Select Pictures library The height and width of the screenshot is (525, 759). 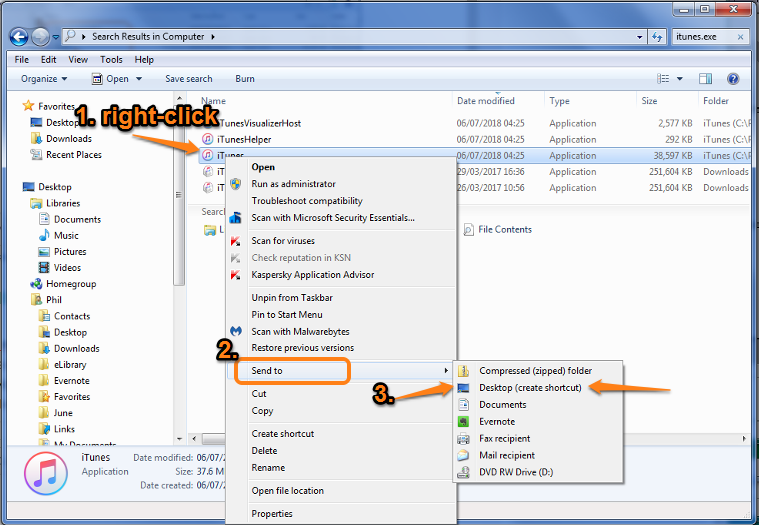click(x=70, y=252)
